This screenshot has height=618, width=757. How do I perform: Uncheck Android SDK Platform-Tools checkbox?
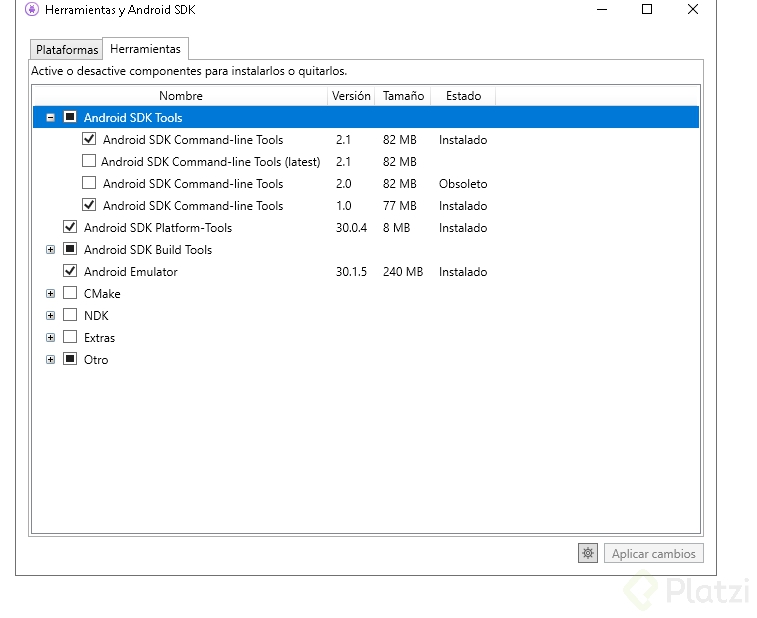(x=70, y=227)
